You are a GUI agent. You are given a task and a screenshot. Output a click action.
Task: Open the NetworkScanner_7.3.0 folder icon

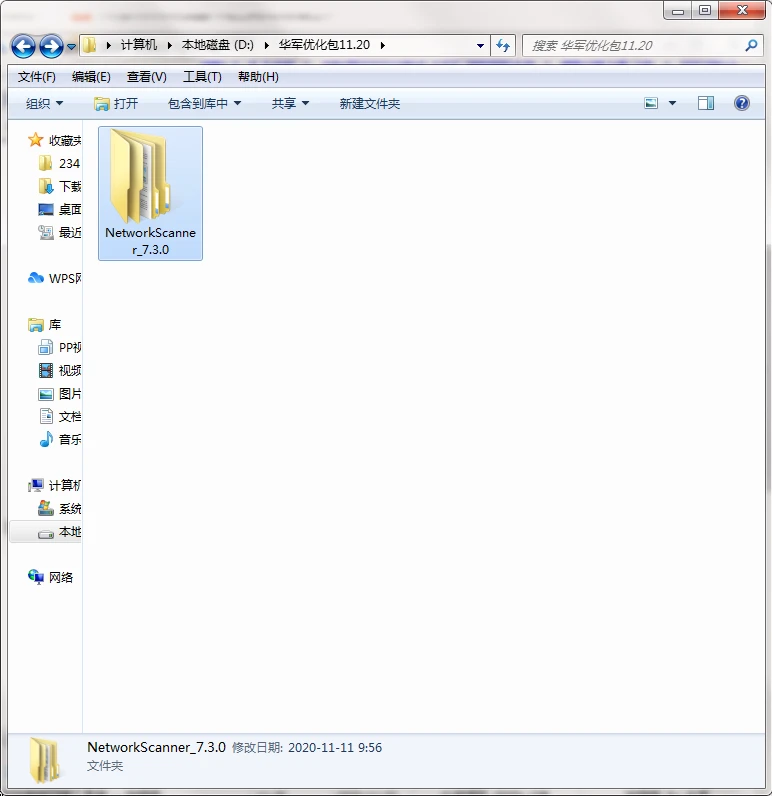click(141, 178)
